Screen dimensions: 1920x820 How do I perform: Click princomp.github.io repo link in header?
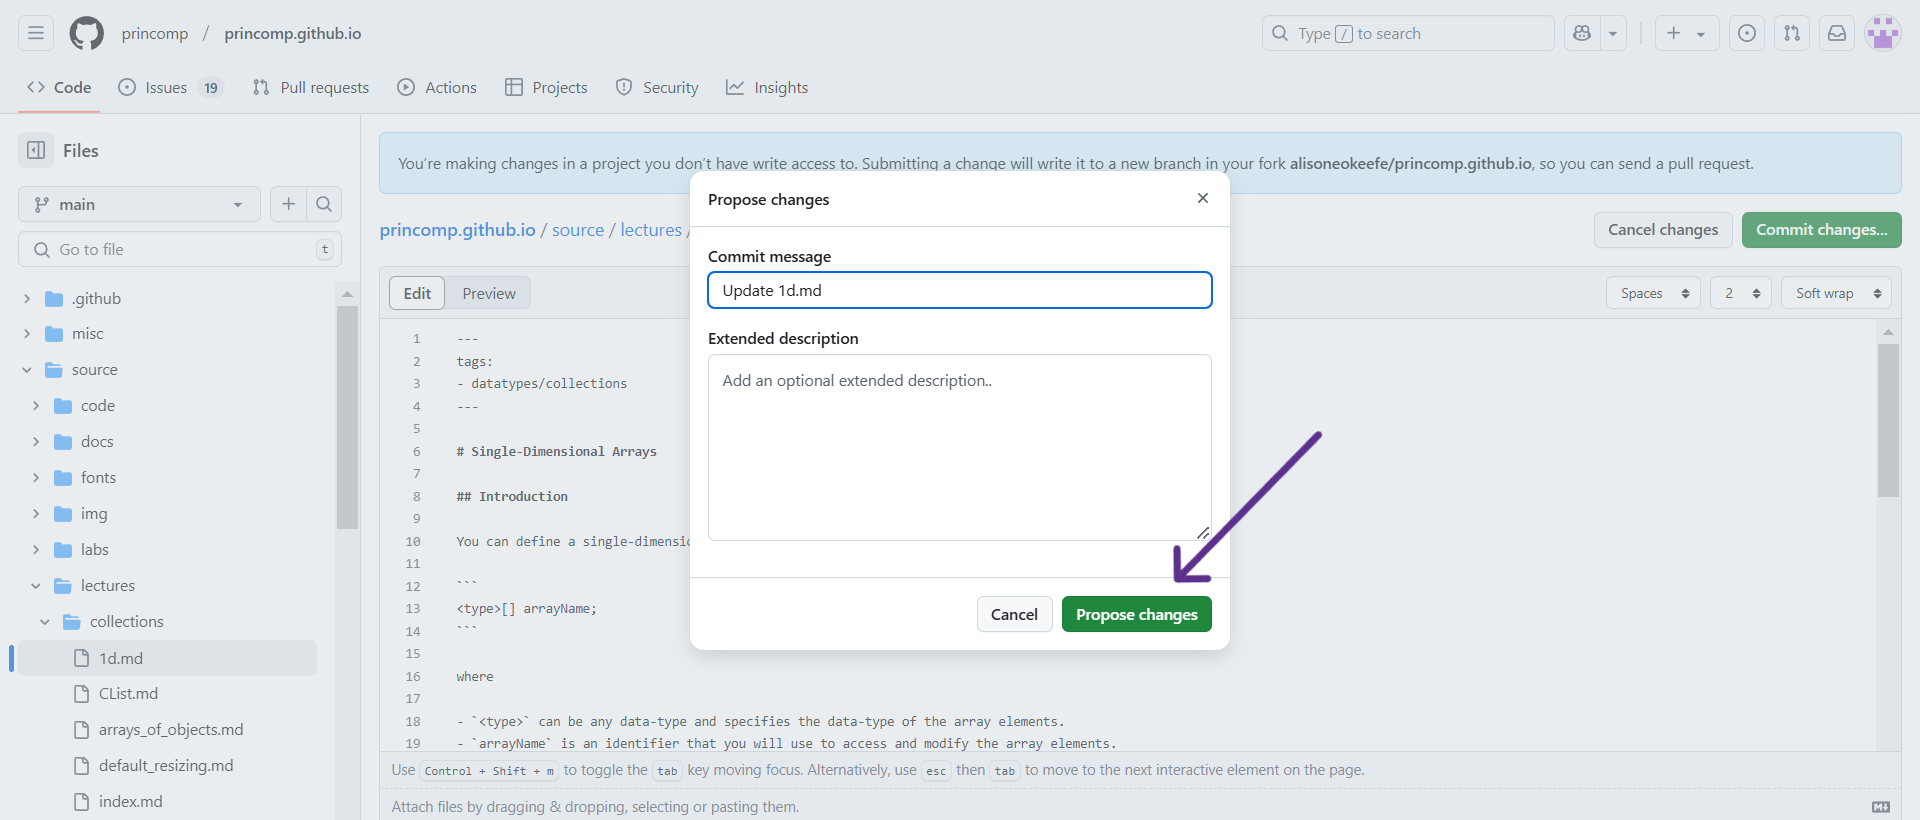pos(293,33)
